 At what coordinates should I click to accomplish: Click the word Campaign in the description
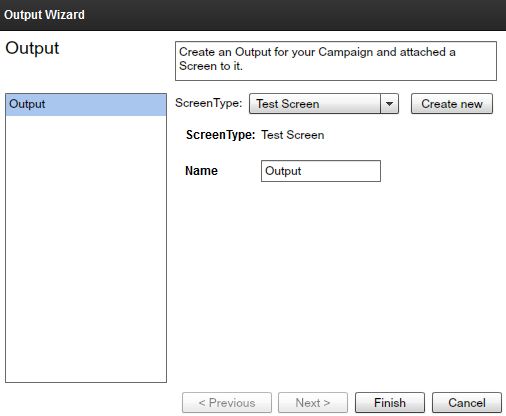point(345,53)
